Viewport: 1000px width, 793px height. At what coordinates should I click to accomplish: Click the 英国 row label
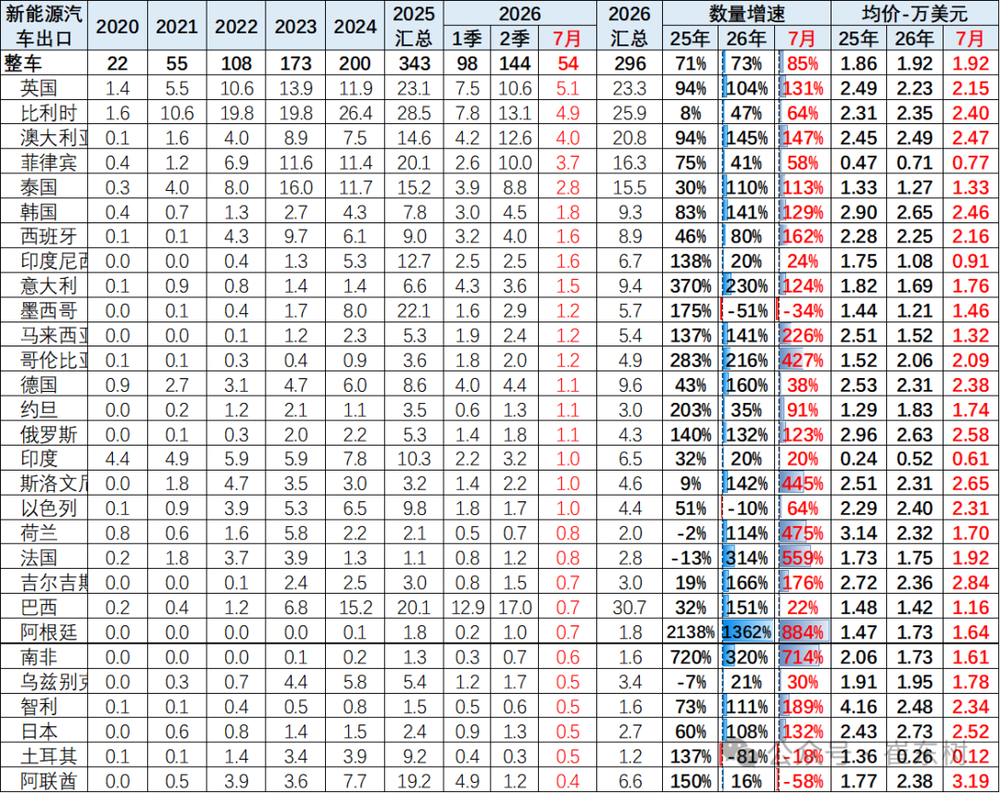coord(38,88)
